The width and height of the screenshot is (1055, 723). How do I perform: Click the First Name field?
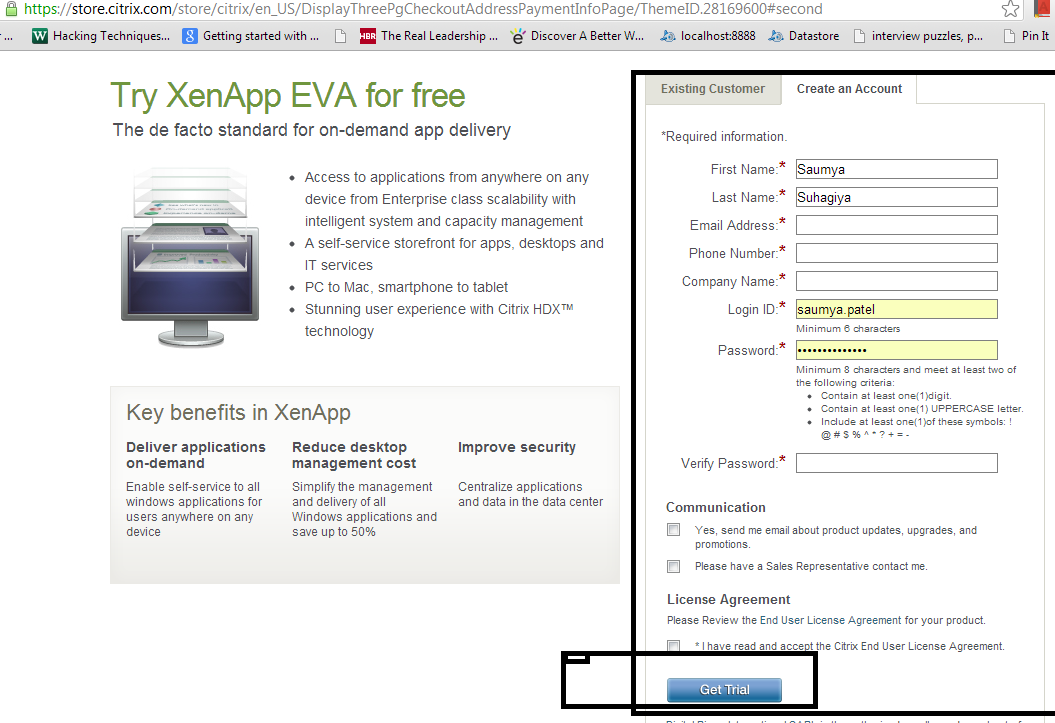(896, 169)
